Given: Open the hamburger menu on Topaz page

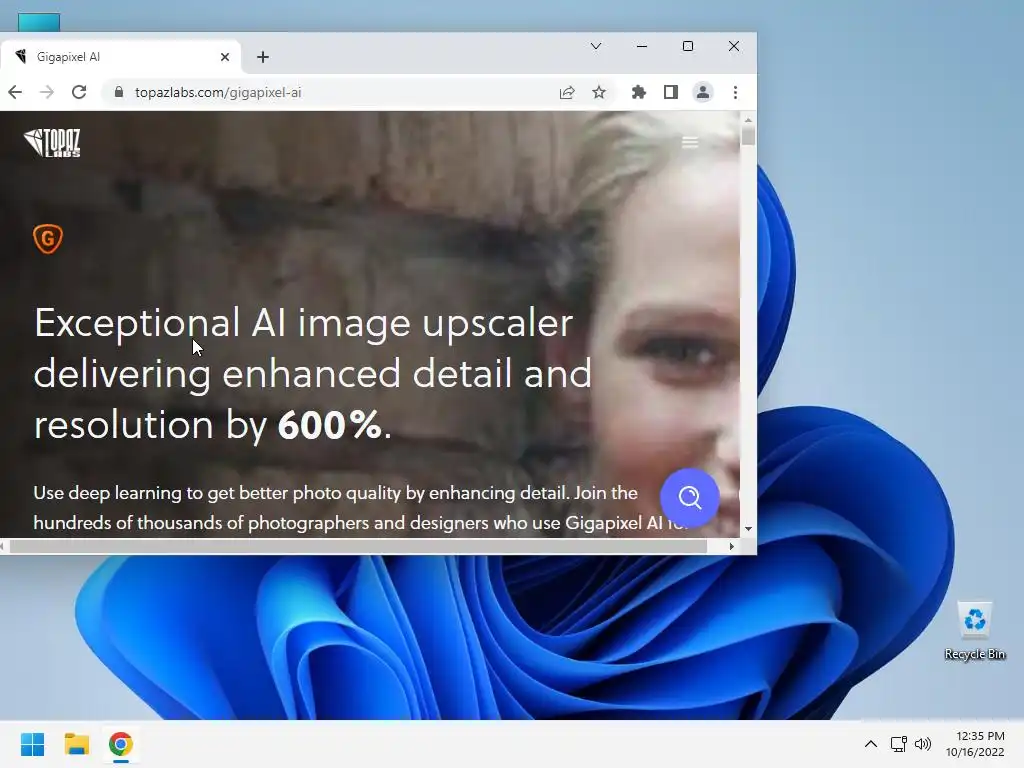Looking at the screenshot, I should pos(690,142).
